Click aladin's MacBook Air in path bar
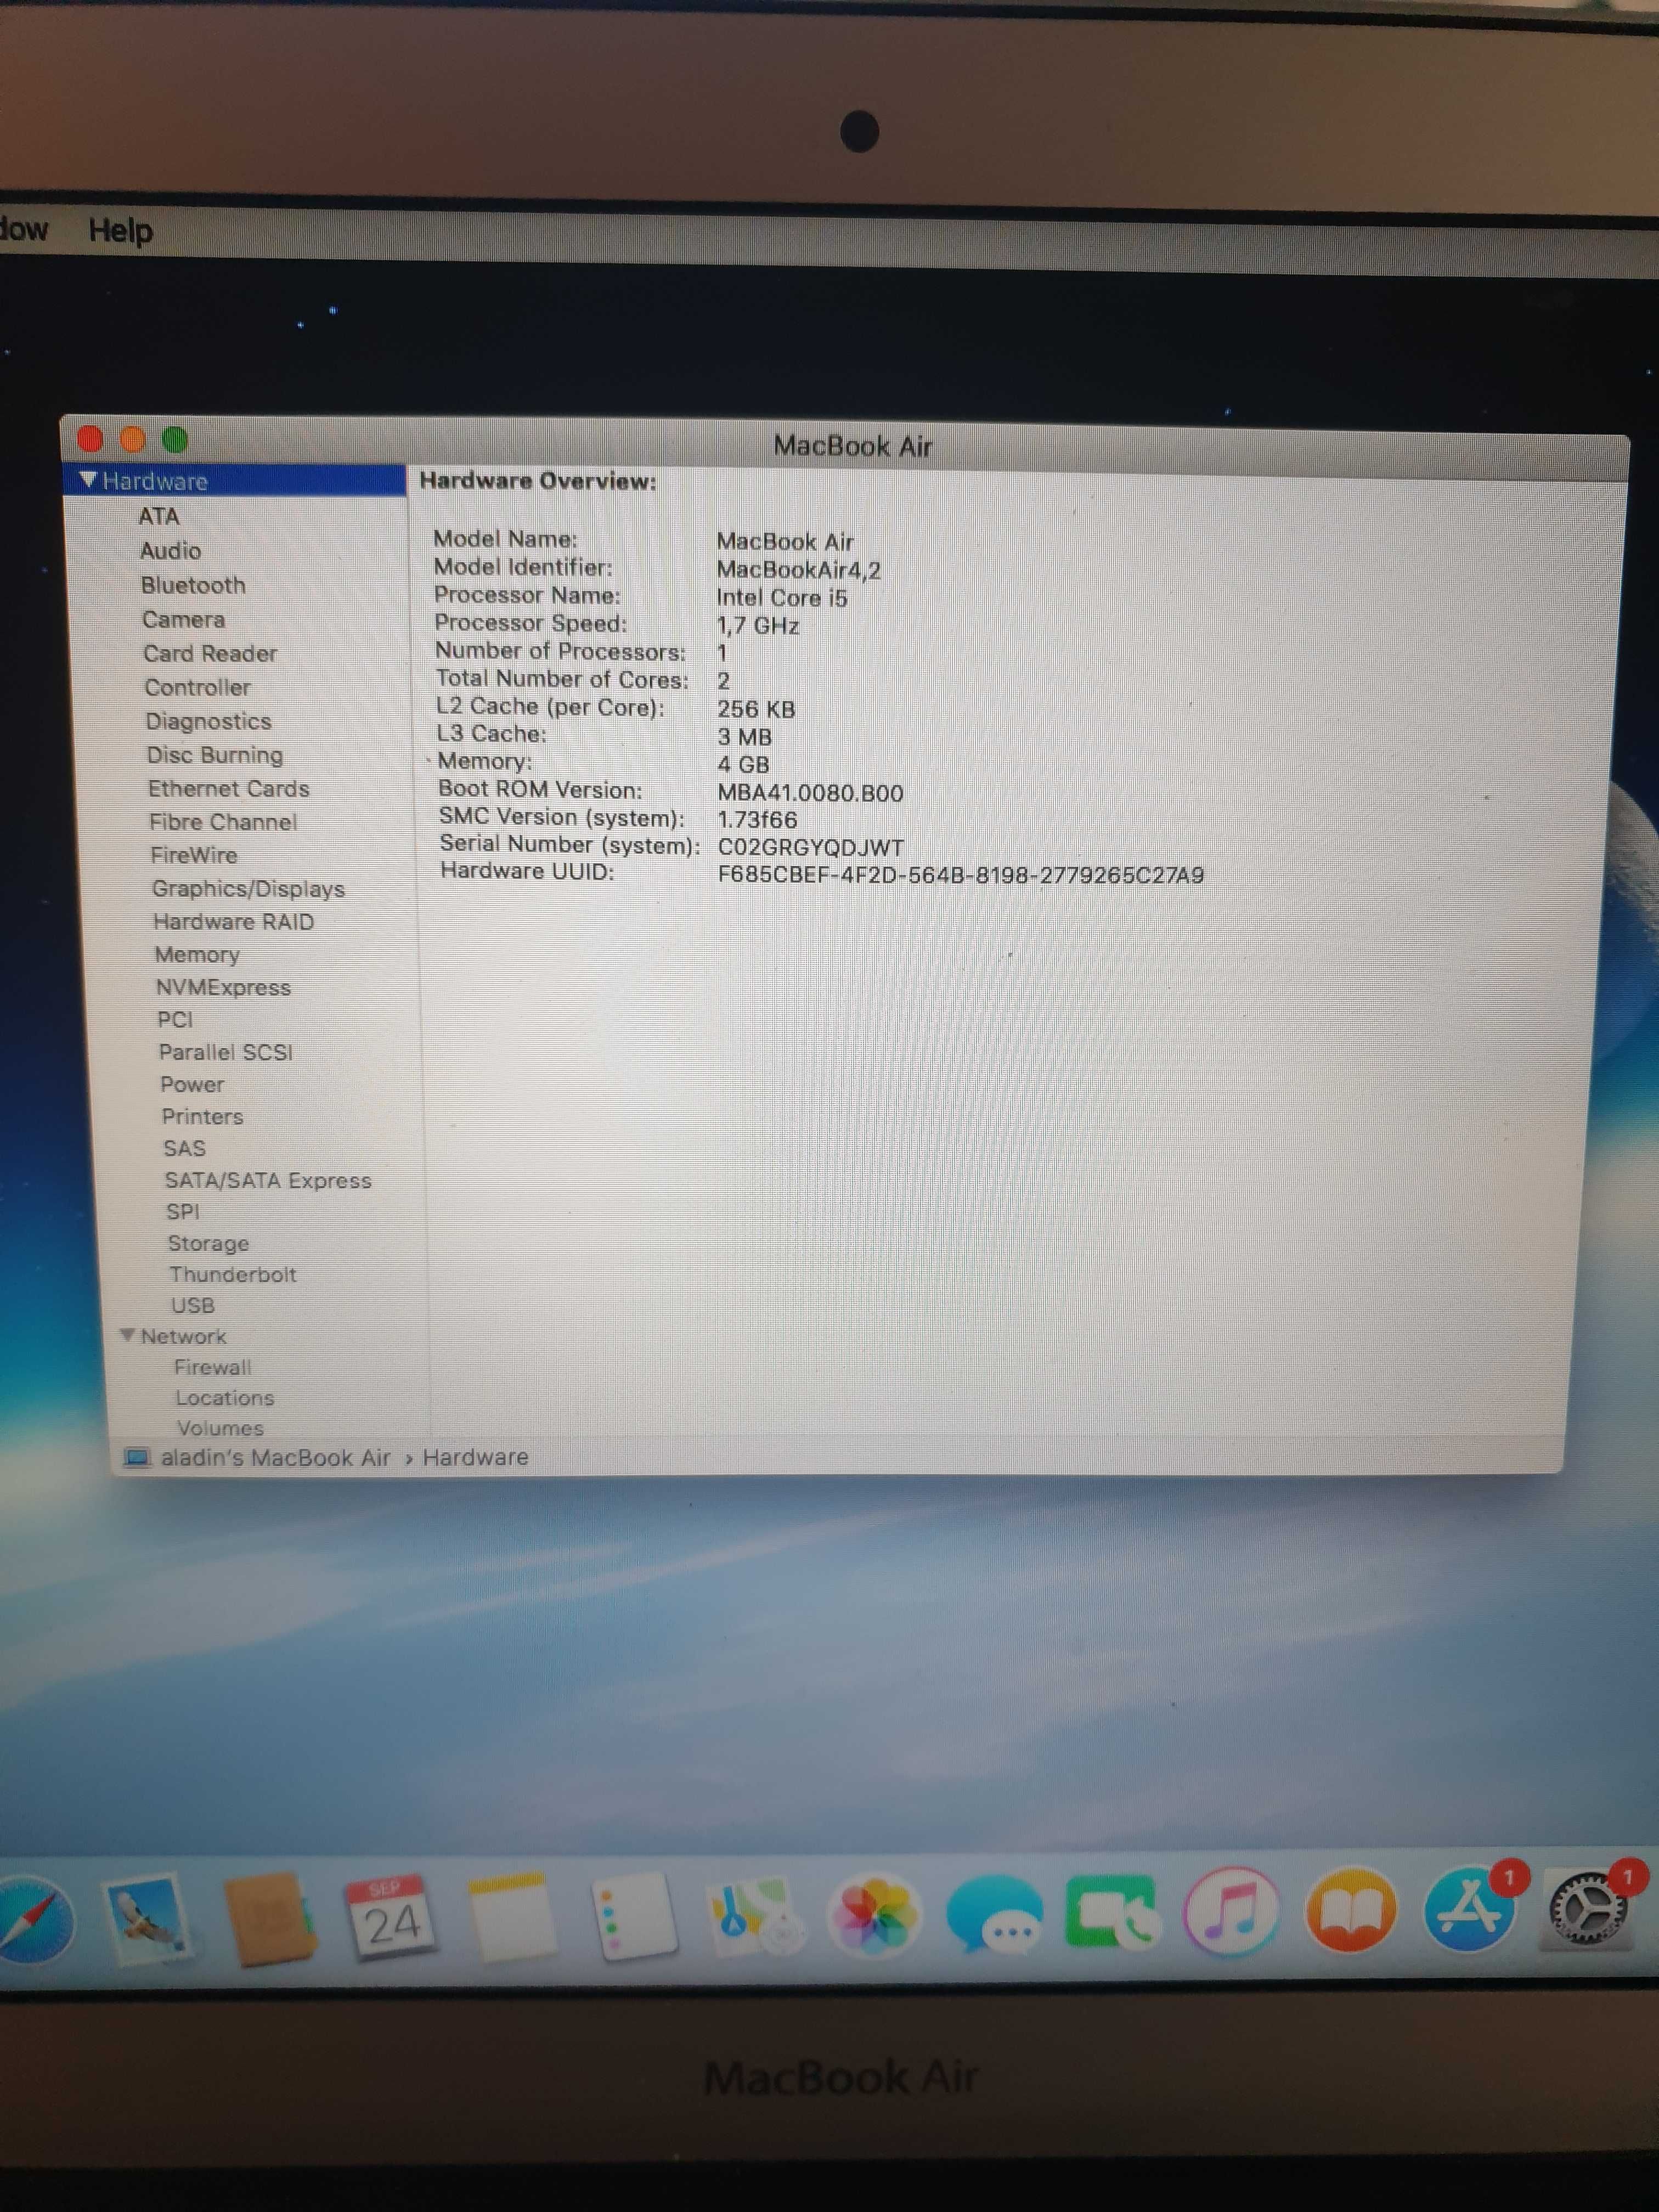The width and height of the screenshot is (1659, 2212). tap(276, 1457)
